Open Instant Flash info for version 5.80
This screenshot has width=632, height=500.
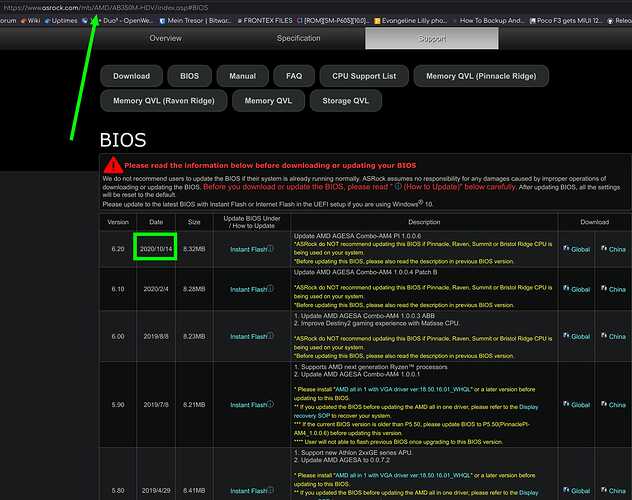tap(252, 490)
